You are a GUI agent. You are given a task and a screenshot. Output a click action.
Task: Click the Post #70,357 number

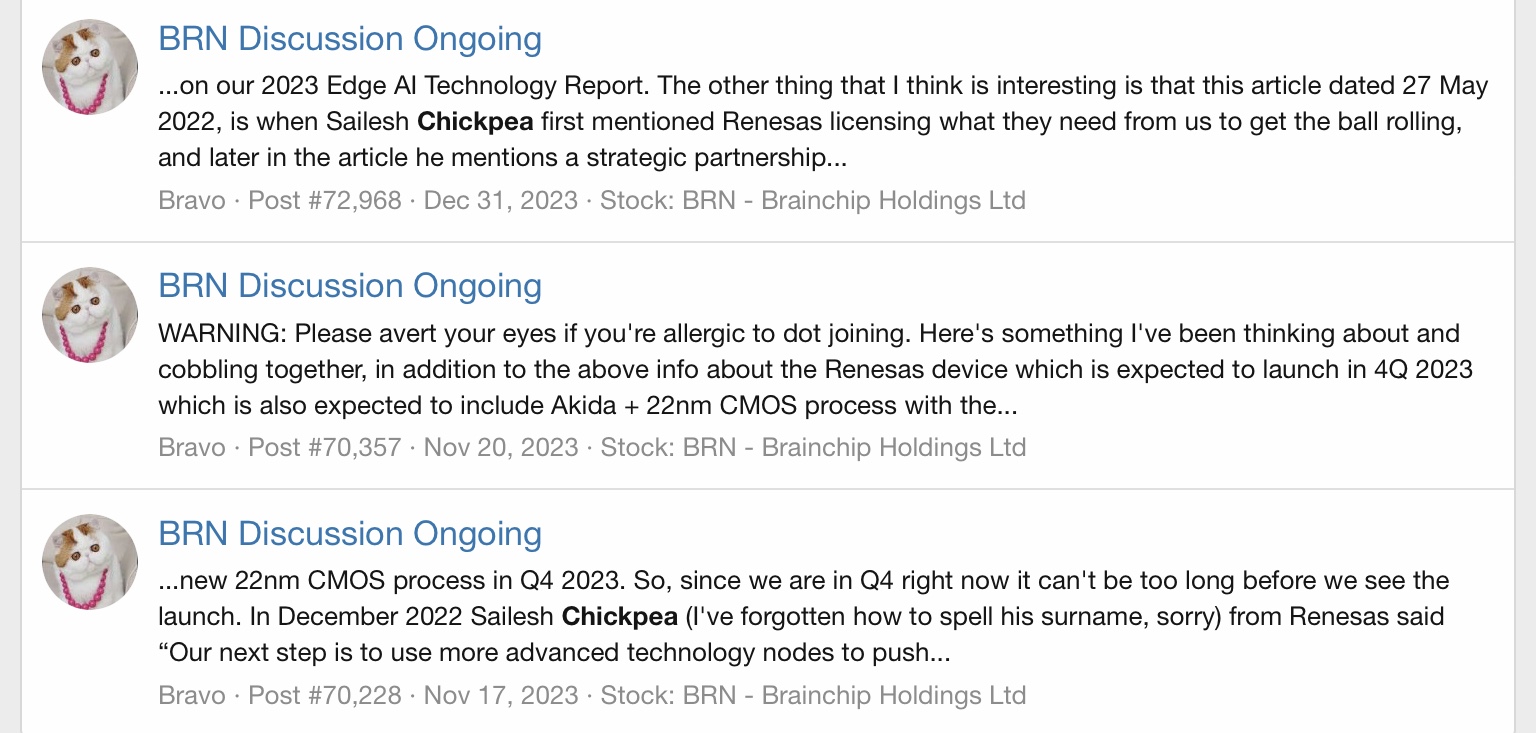pos(325,447)
